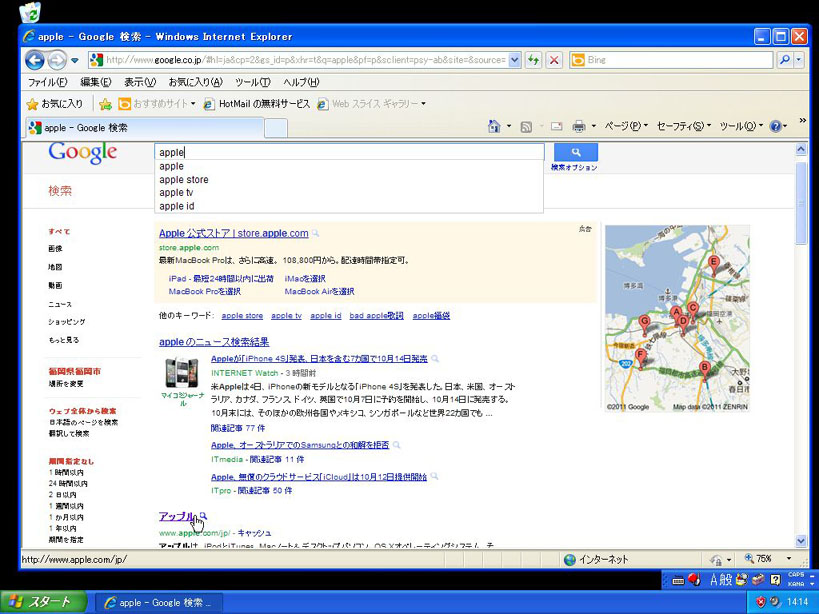Screen dimensions: 819x614
Task: Click map marker F on the map
Action: 640,358
